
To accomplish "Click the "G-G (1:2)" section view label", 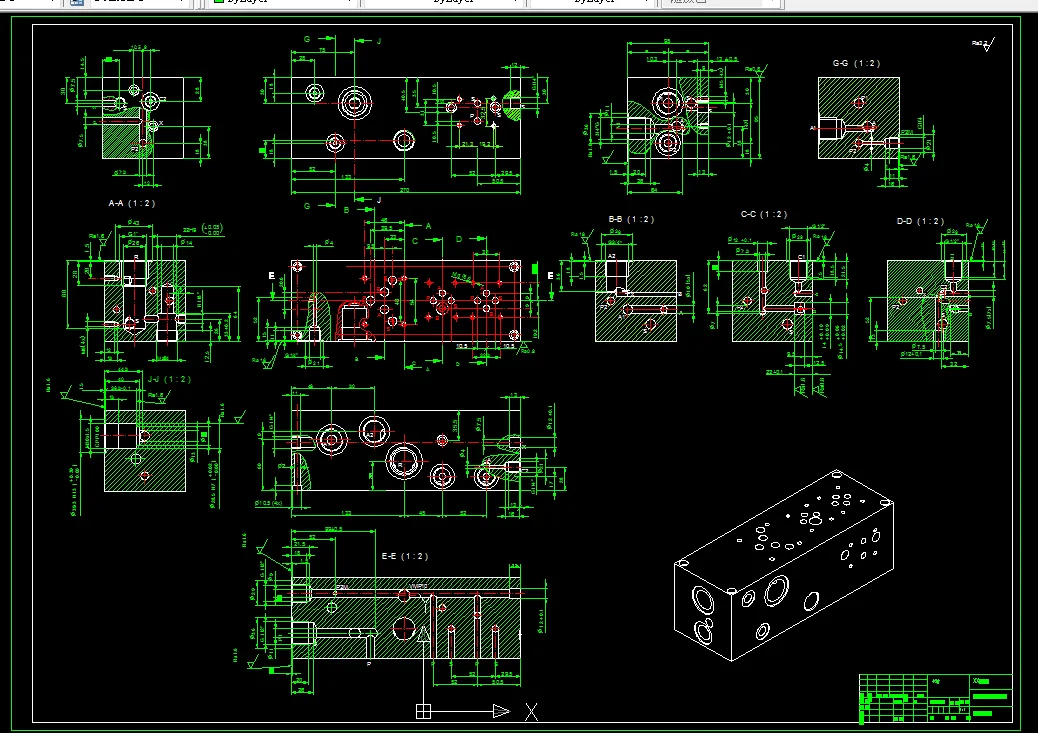I will [856, 63].
